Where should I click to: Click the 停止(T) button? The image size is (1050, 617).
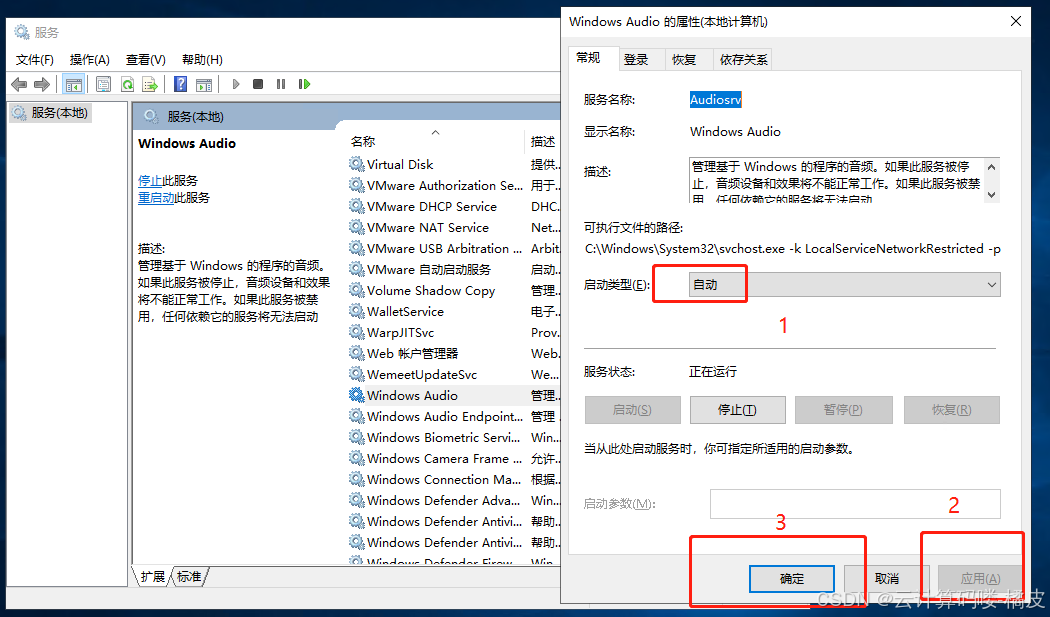click(737, 410)
